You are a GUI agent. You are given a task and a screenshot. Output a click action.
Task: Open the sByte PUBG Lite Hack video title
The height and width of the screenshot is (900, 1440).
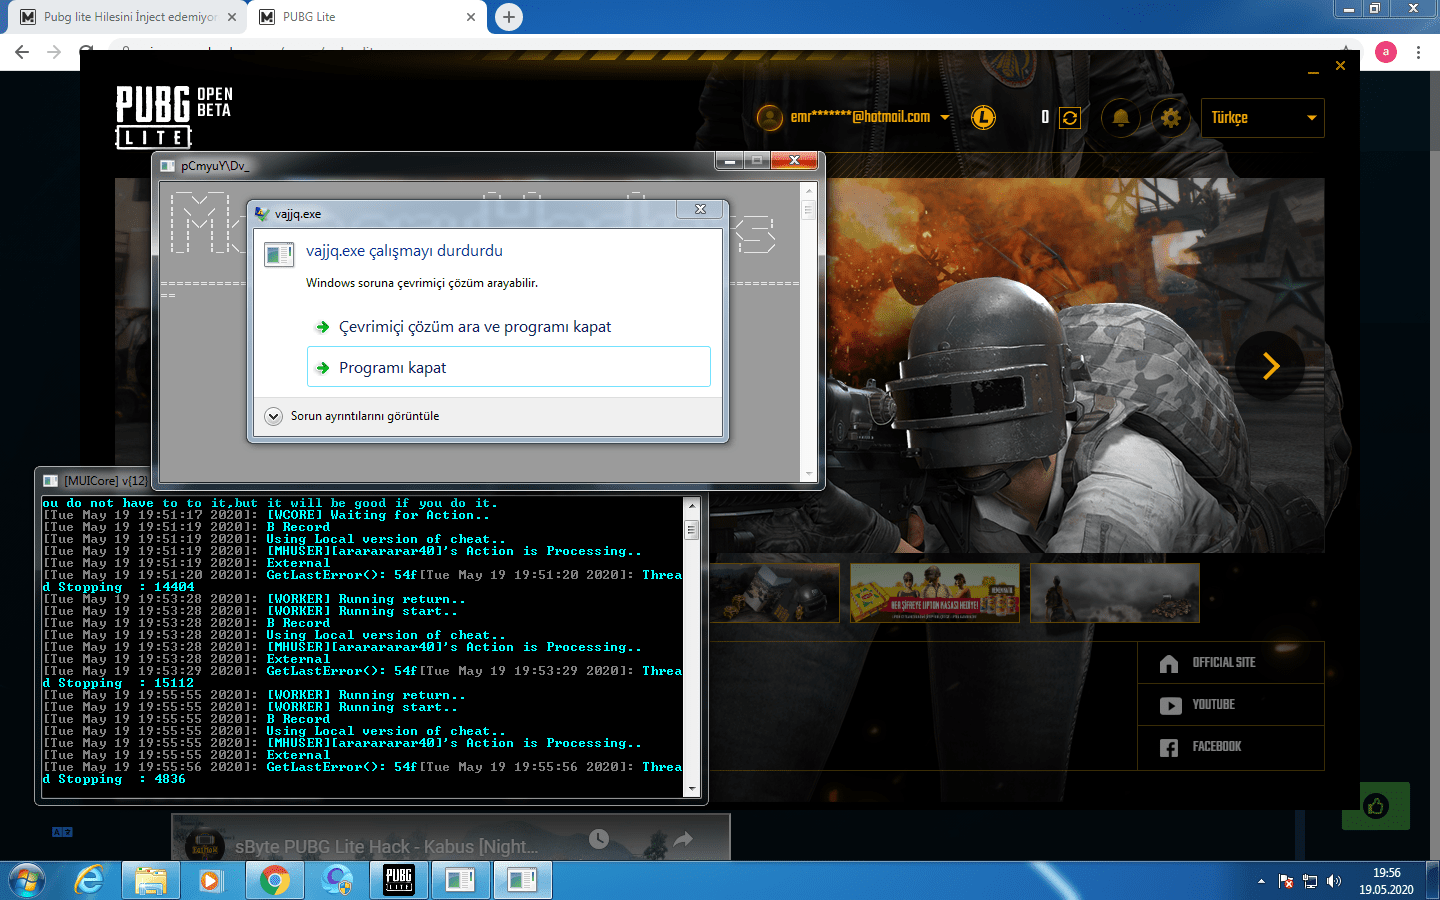[387, 847]
